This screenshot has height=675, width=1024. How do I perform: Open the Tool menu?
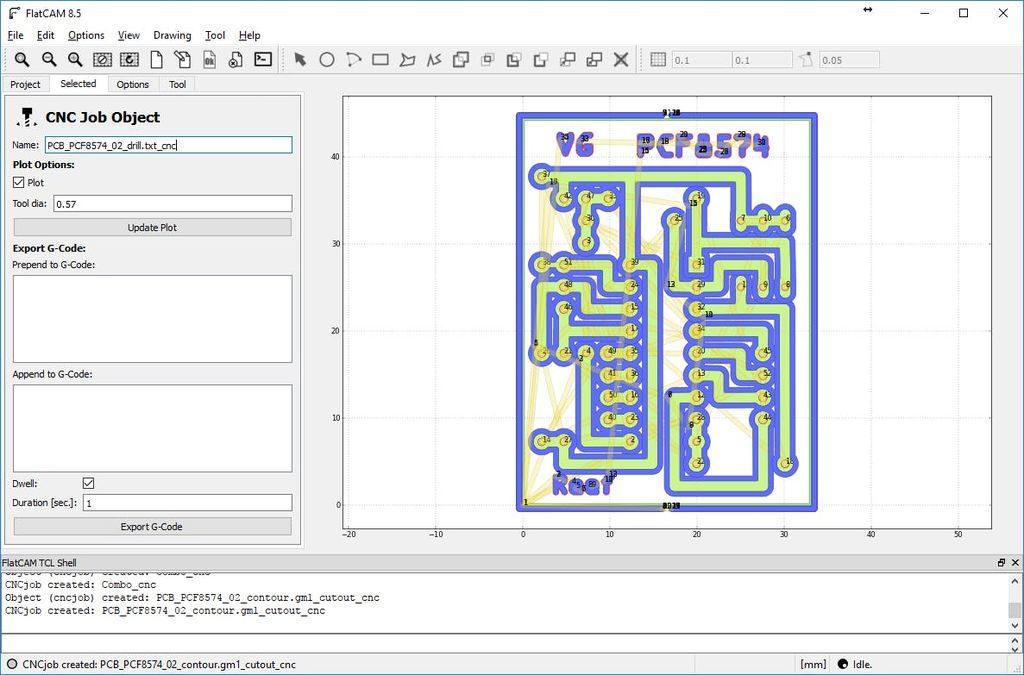215,35
